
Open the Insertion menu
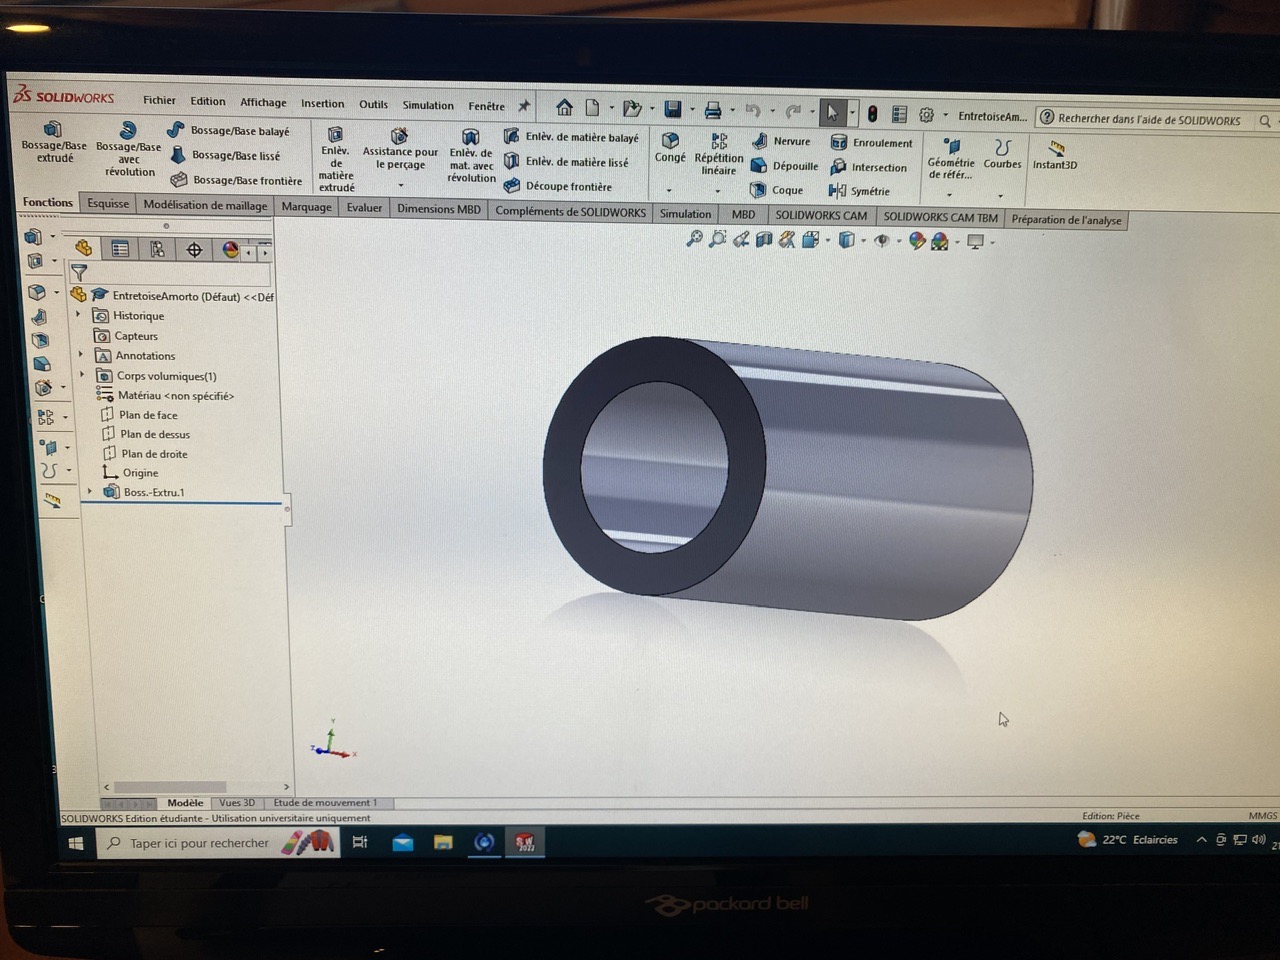322,103
